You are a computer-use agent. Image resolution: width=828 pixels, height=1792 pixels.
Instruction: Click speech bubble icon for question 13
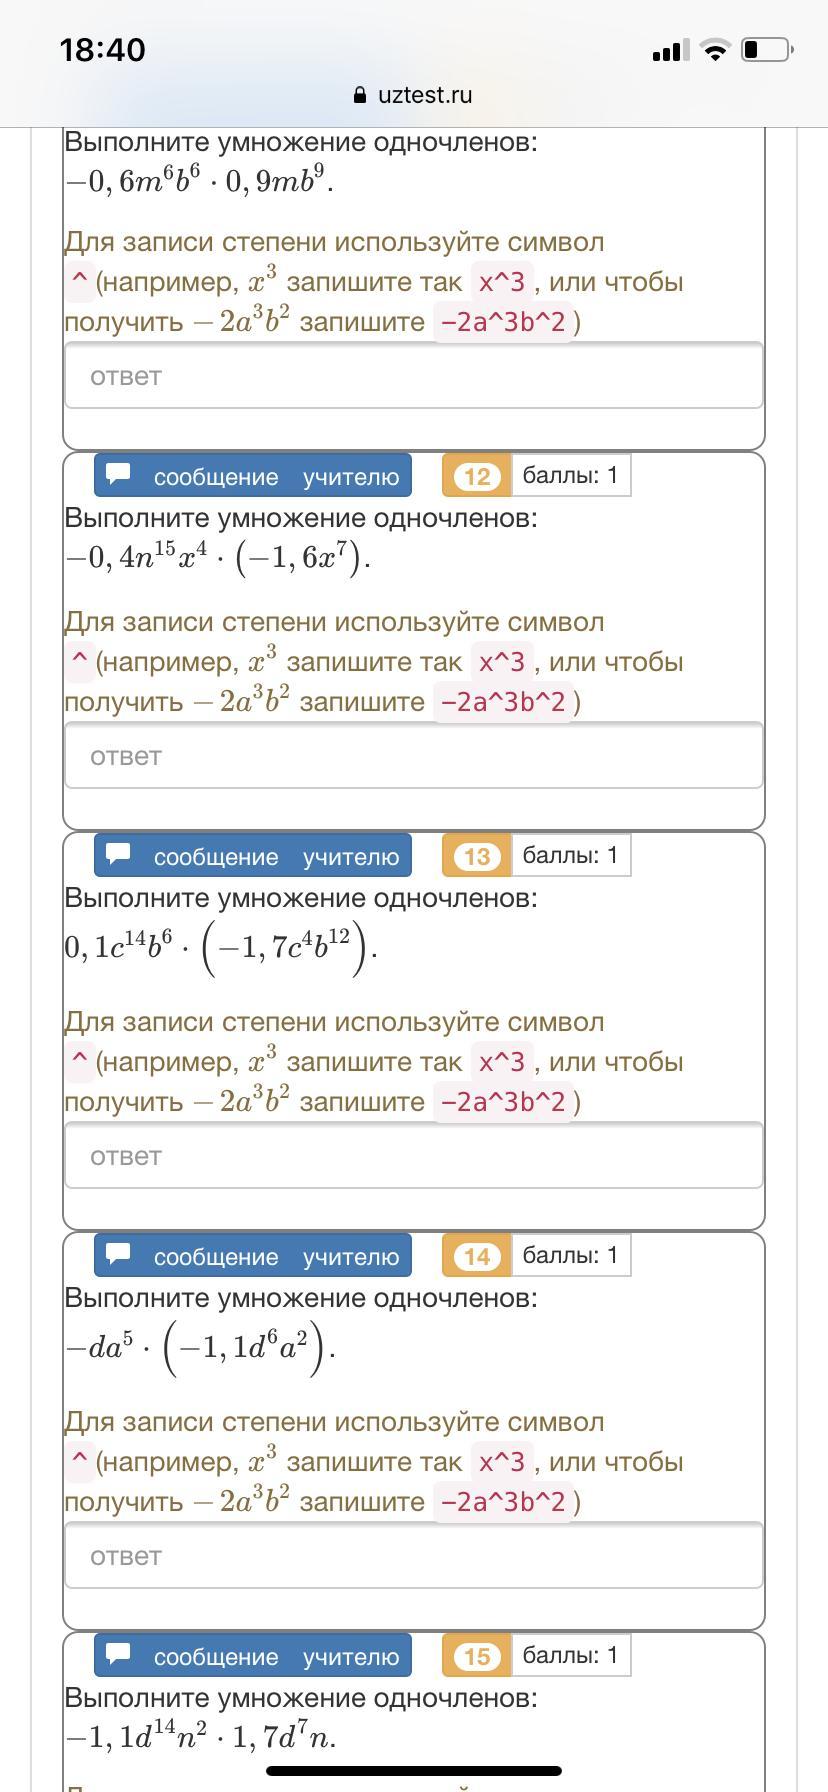119,853
